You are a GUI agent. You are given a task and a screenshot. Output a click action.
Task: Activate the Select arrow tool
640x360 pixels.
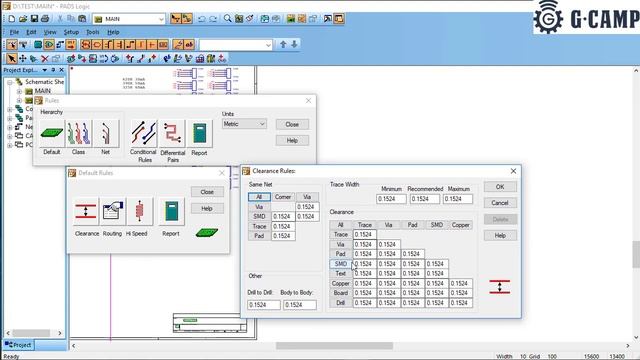click(11, 59)
